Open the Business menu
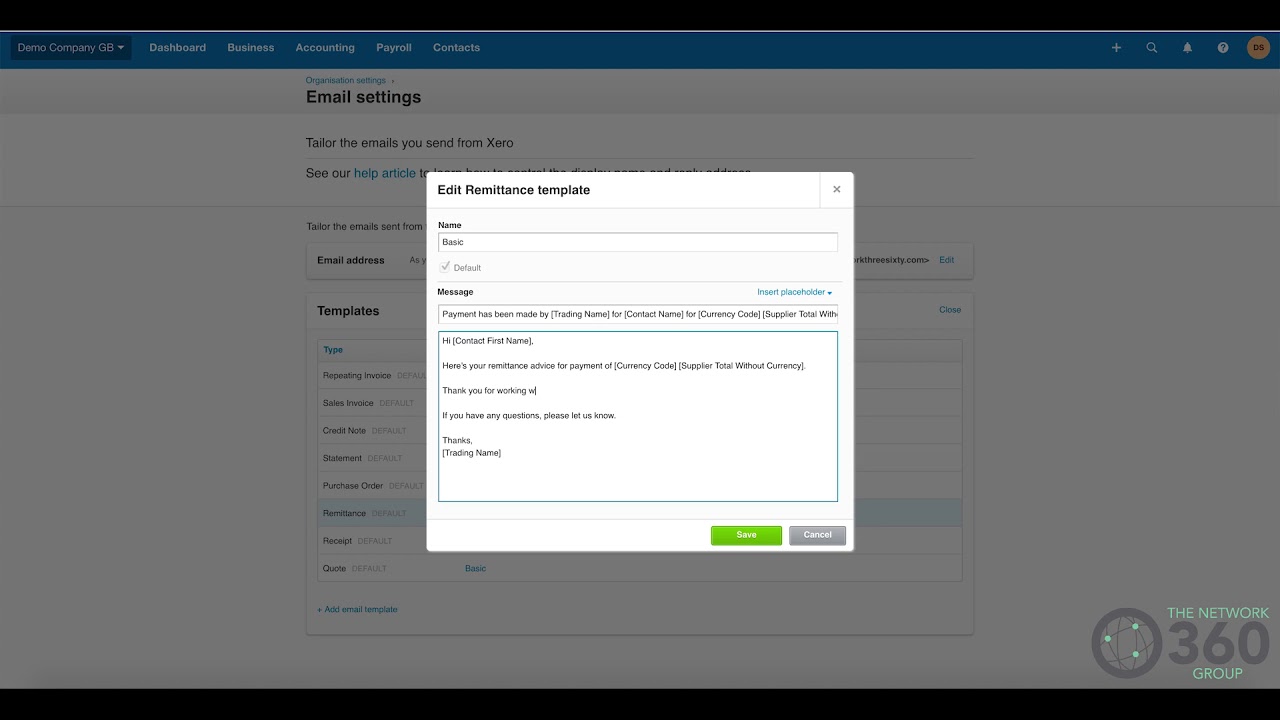The width and height of the screenshot is (1280, 720). tap(250, 47)
